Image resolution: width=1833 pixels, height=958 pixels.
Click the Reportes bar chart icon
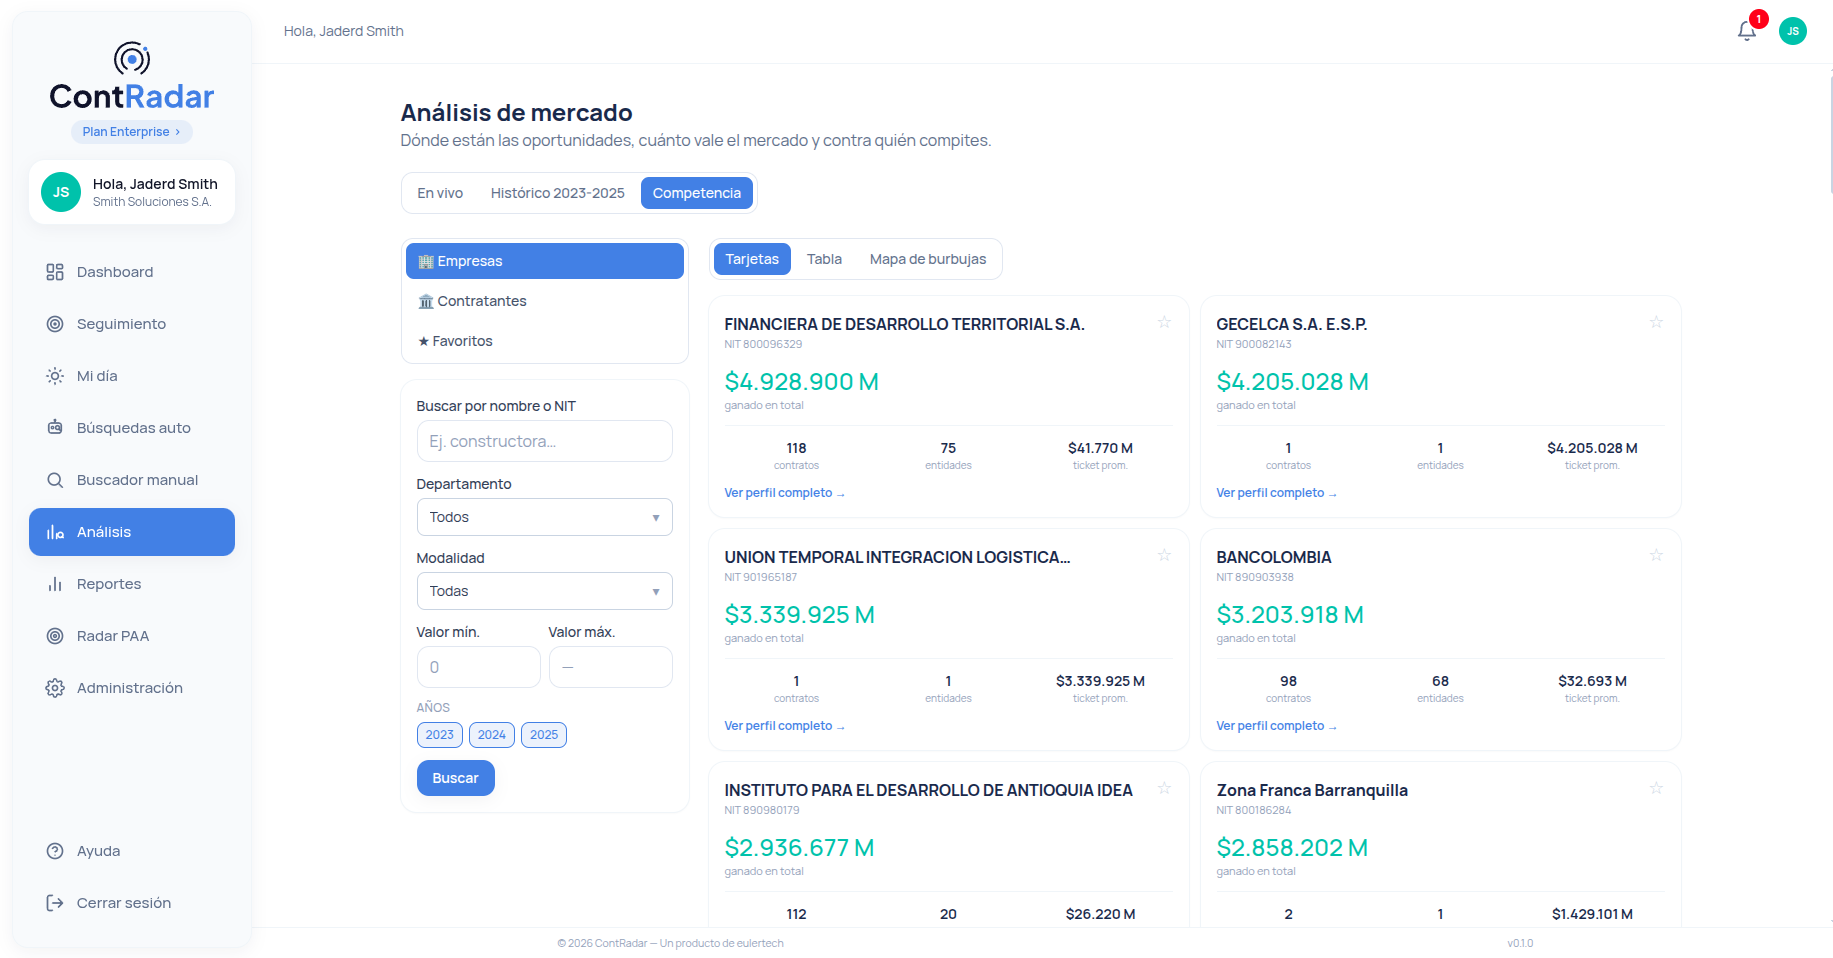[55, 584]
